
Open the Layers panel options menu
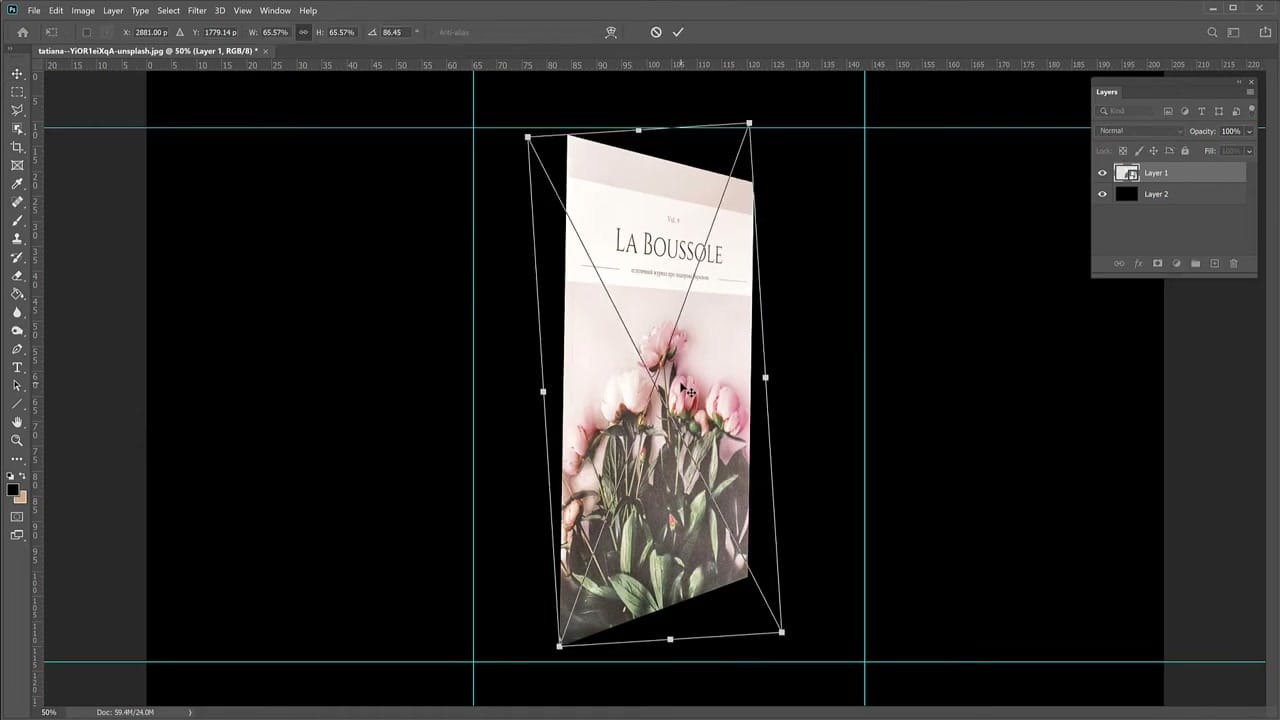1249,92
